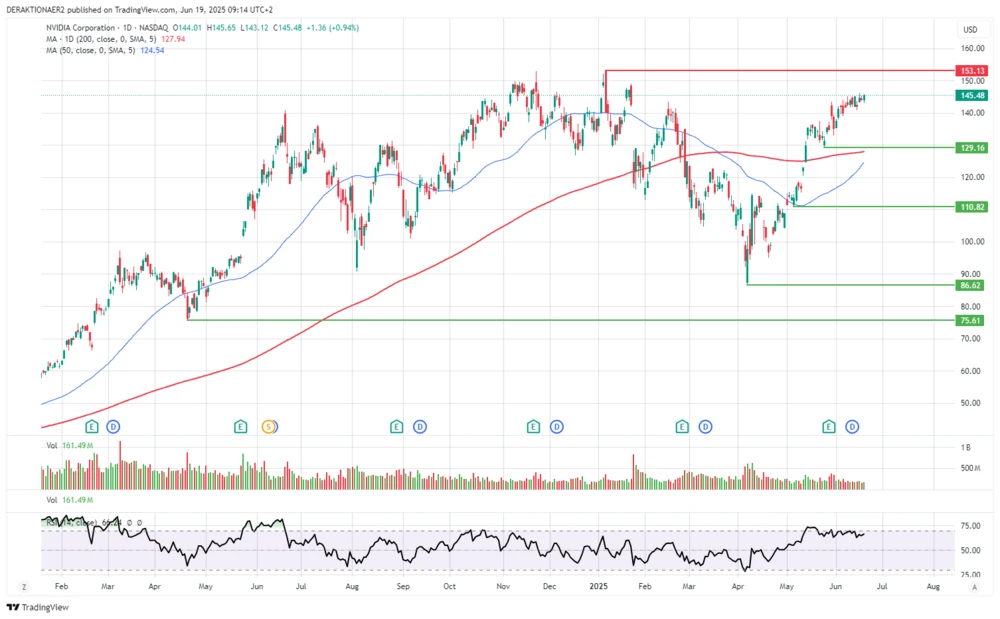Click the February earnings "E" marker icon
1000x619 pixels.
coord(90,426)
